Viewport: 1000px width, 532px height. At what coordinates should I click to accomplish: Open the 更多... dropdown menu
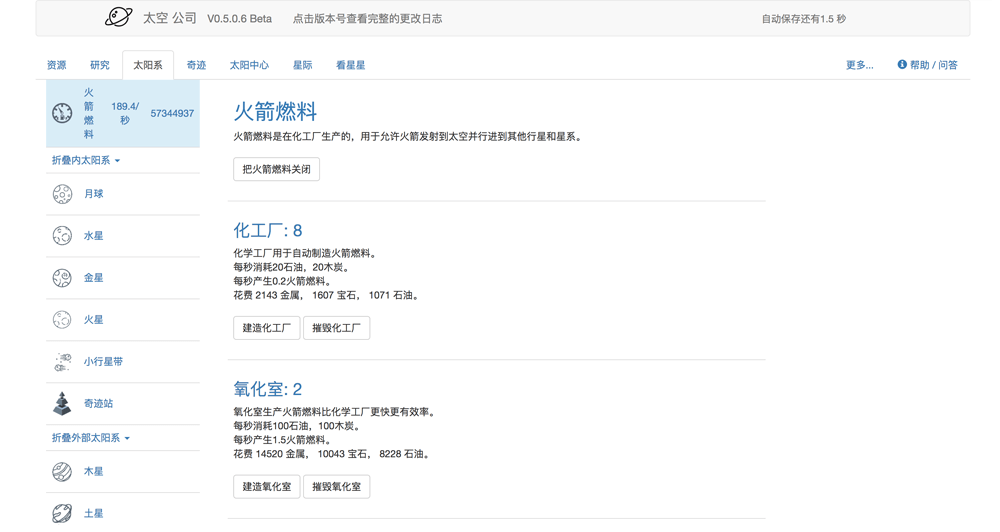pos(859,65)
